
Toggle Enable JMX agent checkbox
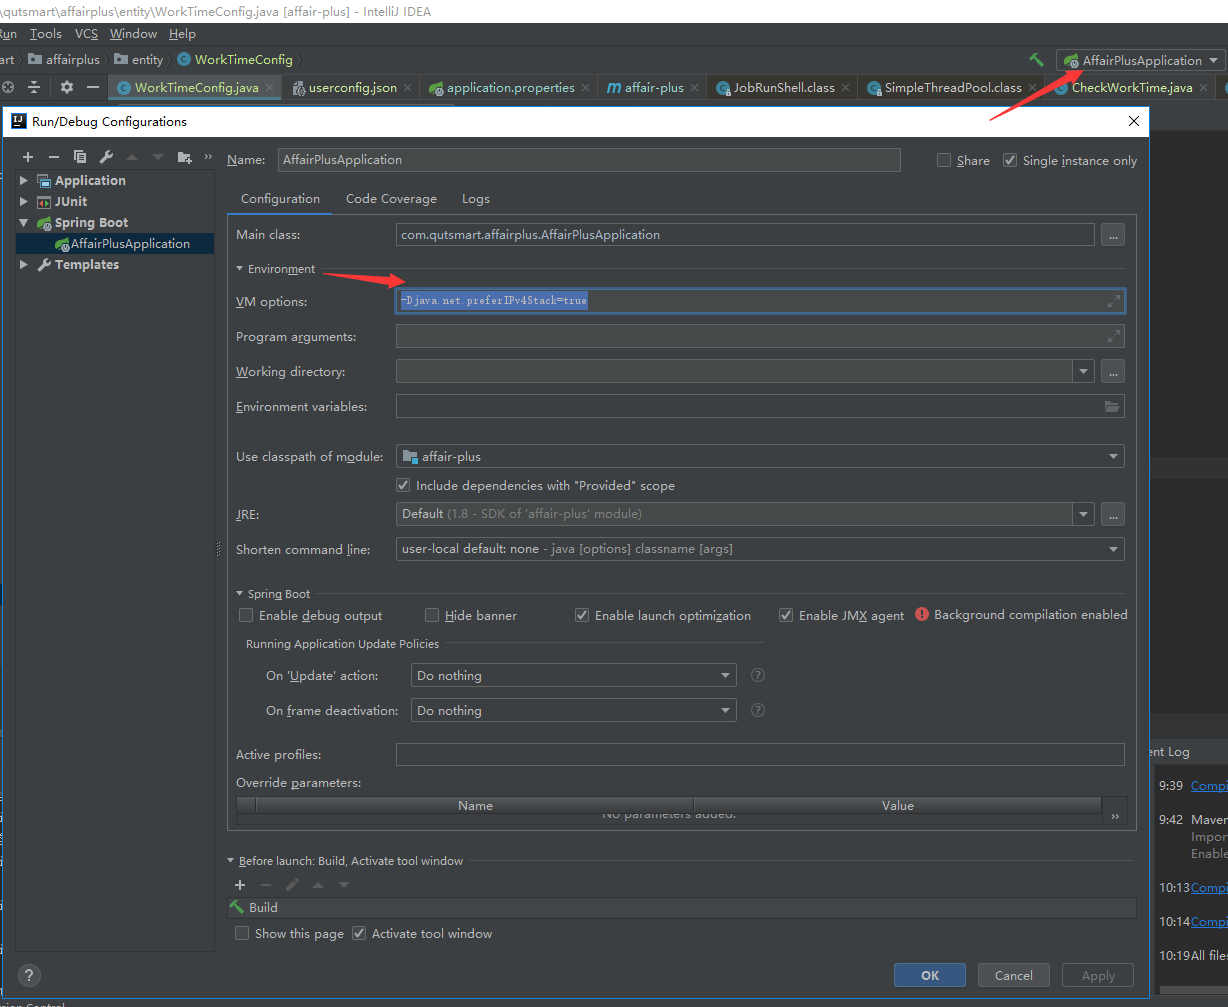[x=786, y=615]
